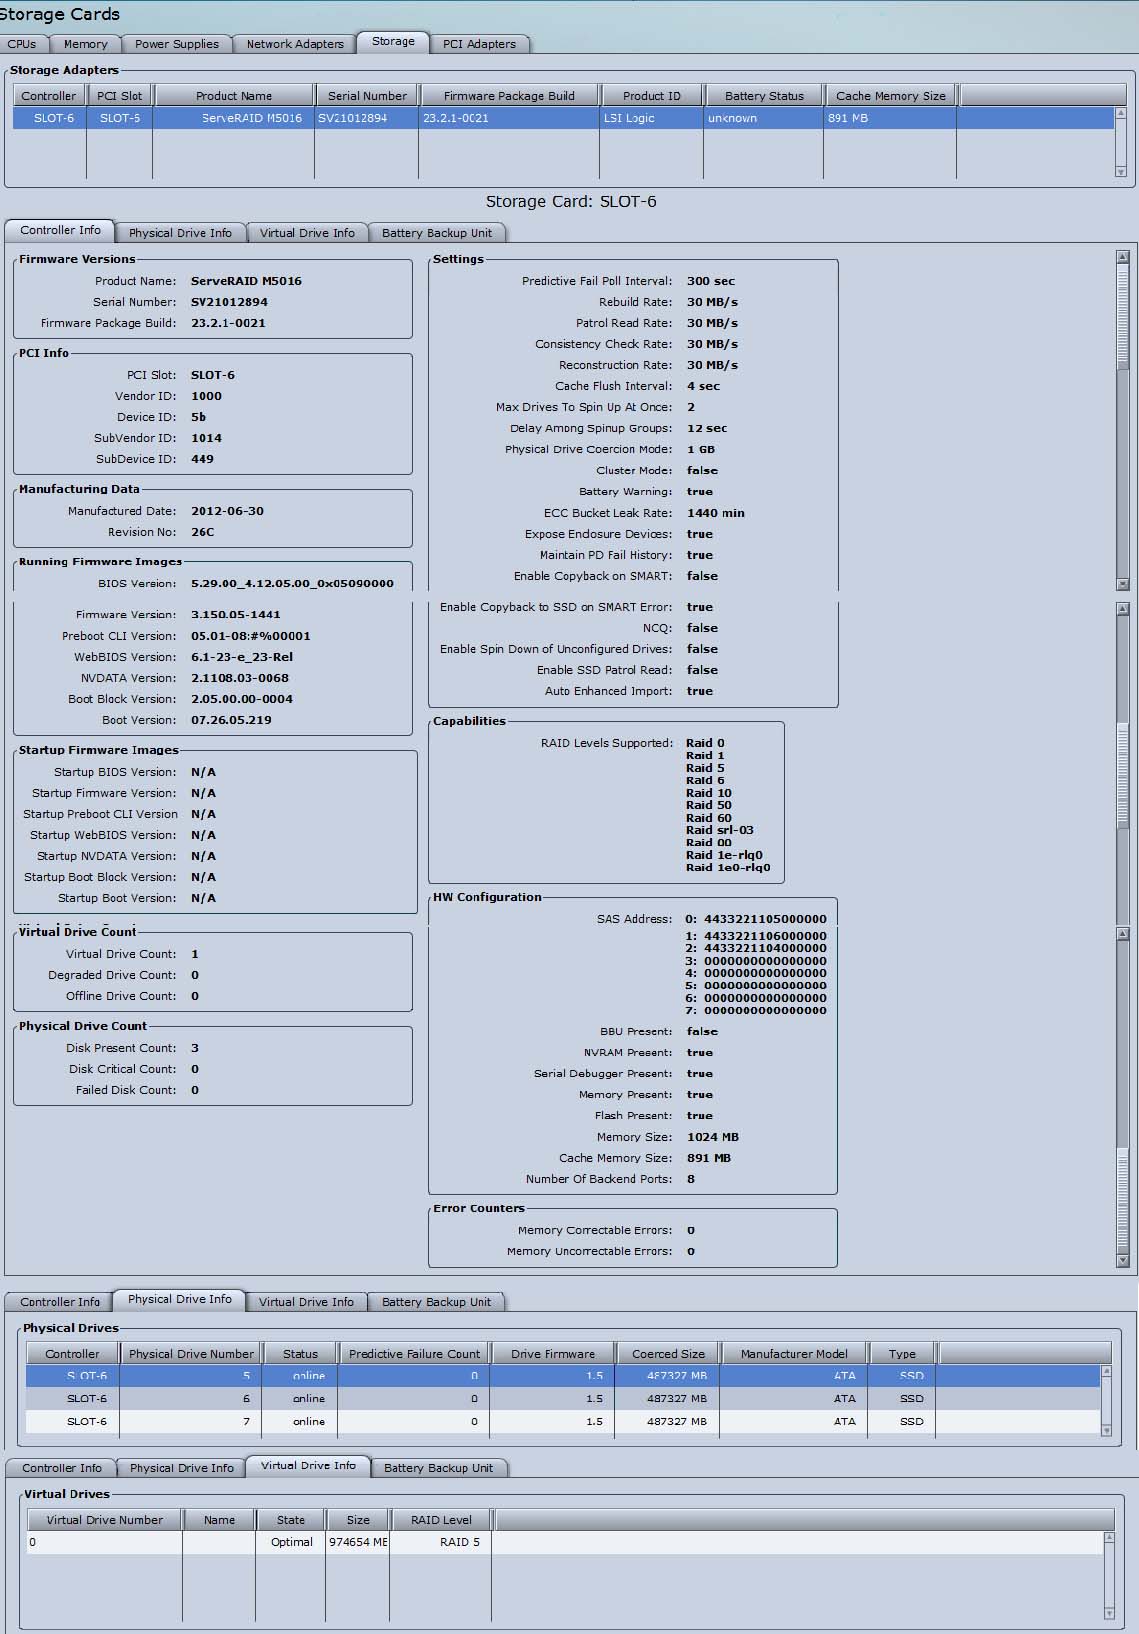Click revision number value 26C
This screenshot has height=1634, width=1139.
pyautogui.click(x=202, y=532)
